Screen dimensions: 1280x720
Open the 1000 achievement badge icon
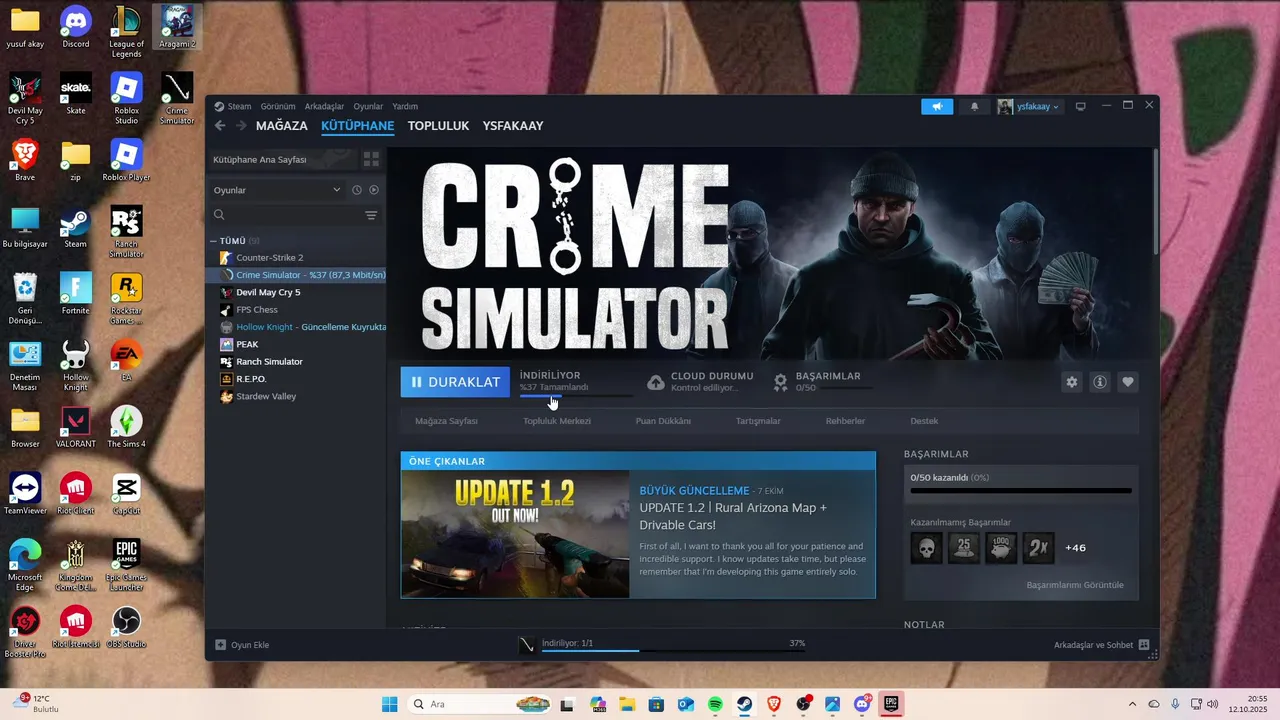pyautogui.click(x=1001, y=547)
